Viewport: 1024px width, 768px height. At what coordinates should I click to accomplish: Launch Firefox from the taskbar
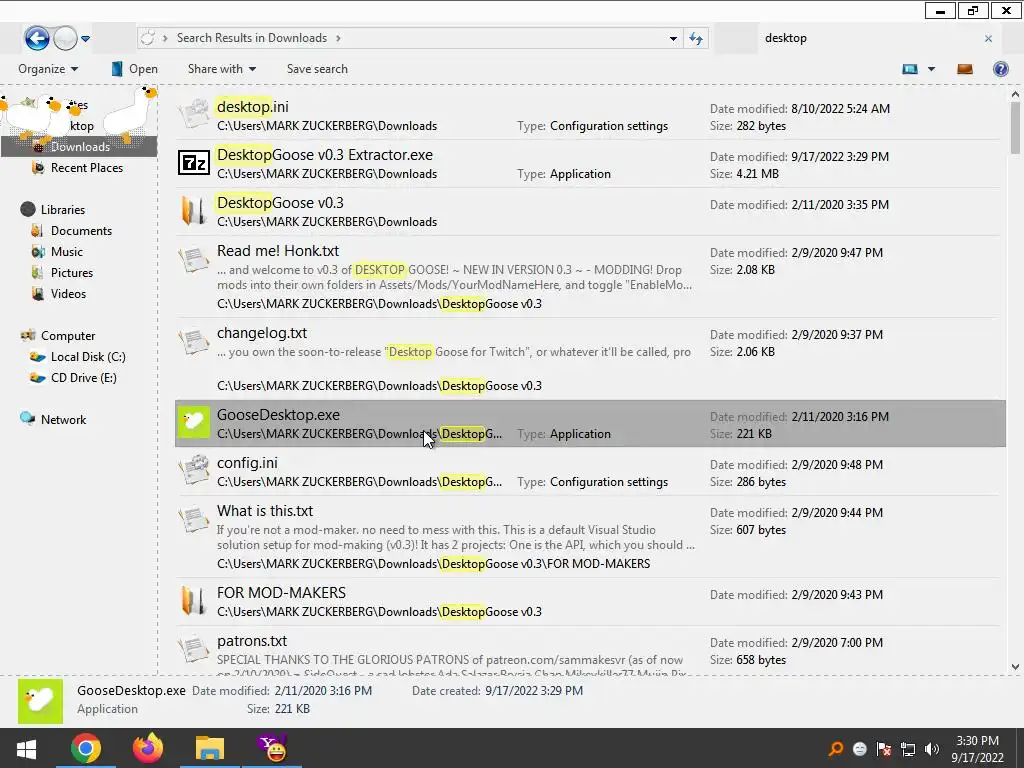(148, 748)
